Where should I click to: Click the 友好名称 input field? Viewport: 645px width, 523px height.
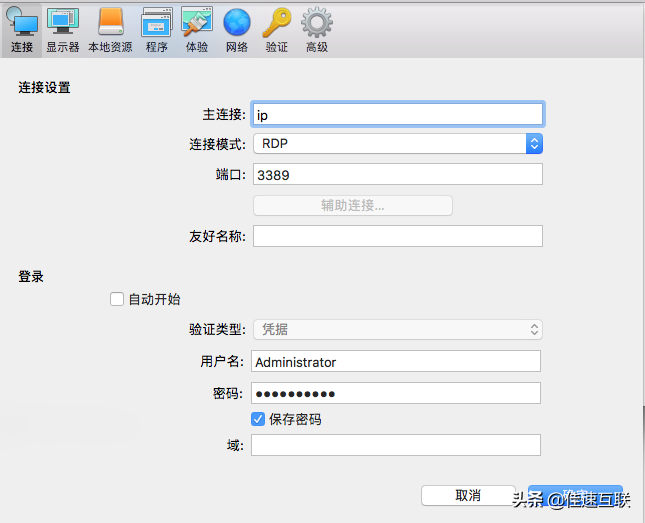click(x=398, y=236)
